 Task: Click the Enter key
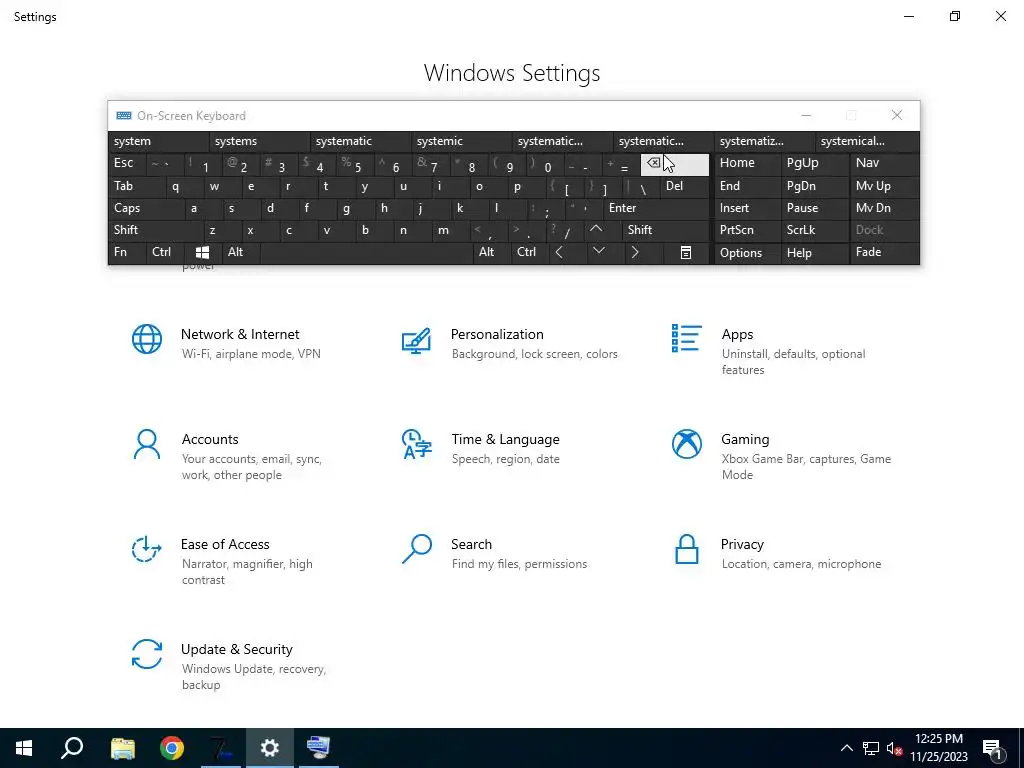pos(656,208)
